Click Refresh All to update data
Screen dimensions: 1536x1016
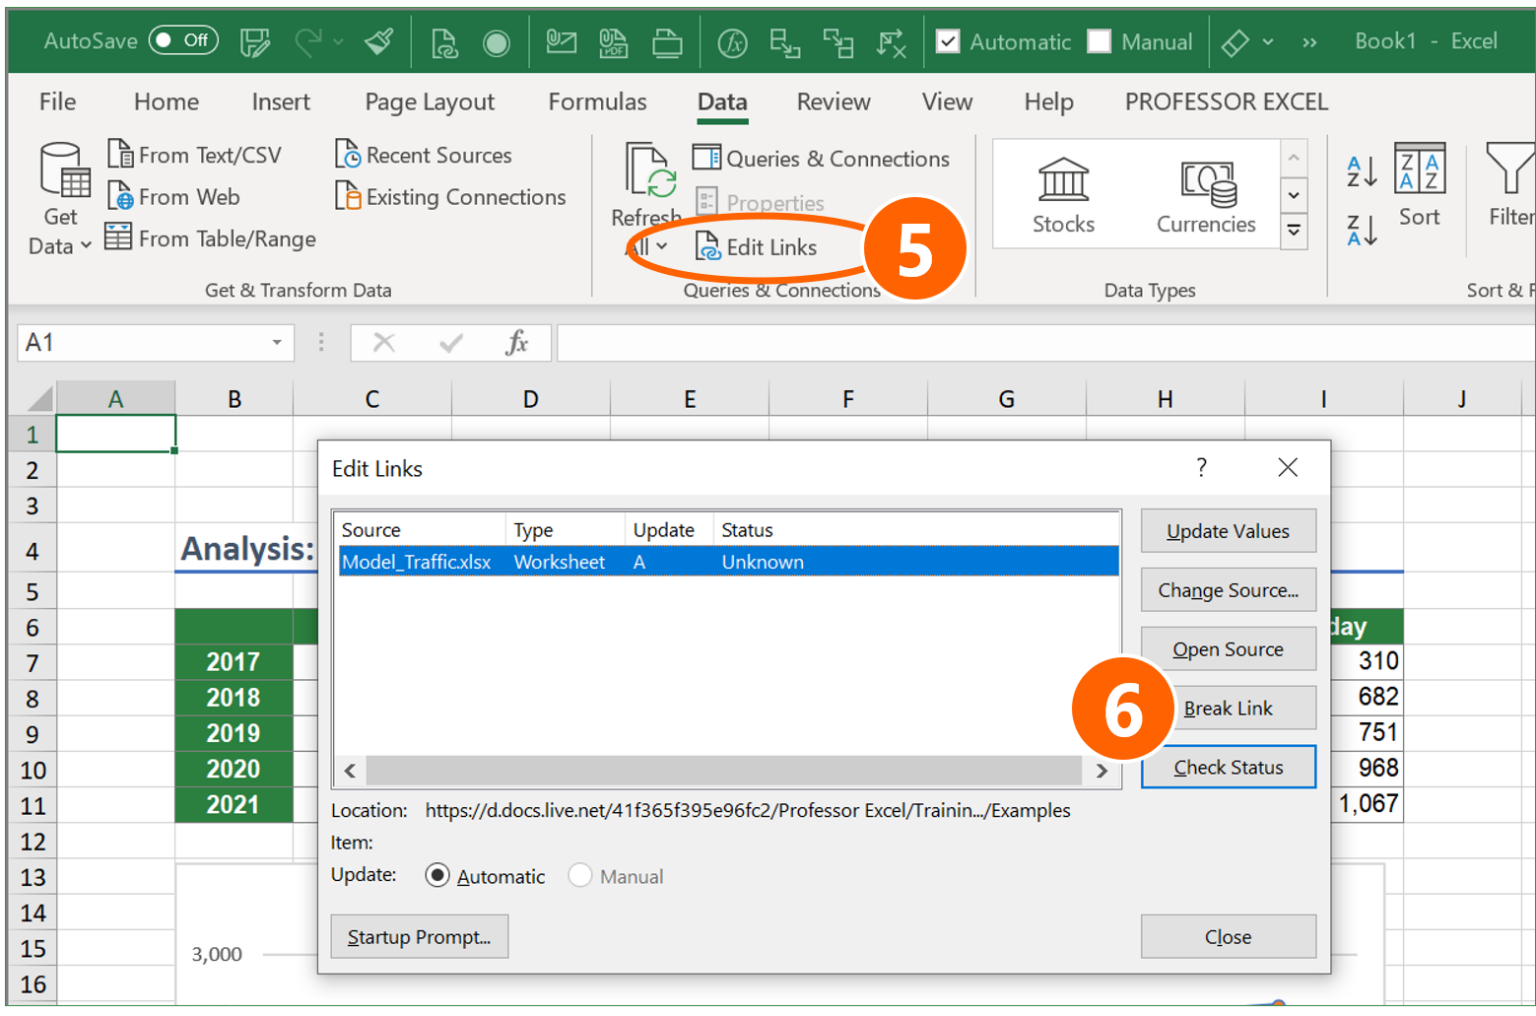[646, 185]
